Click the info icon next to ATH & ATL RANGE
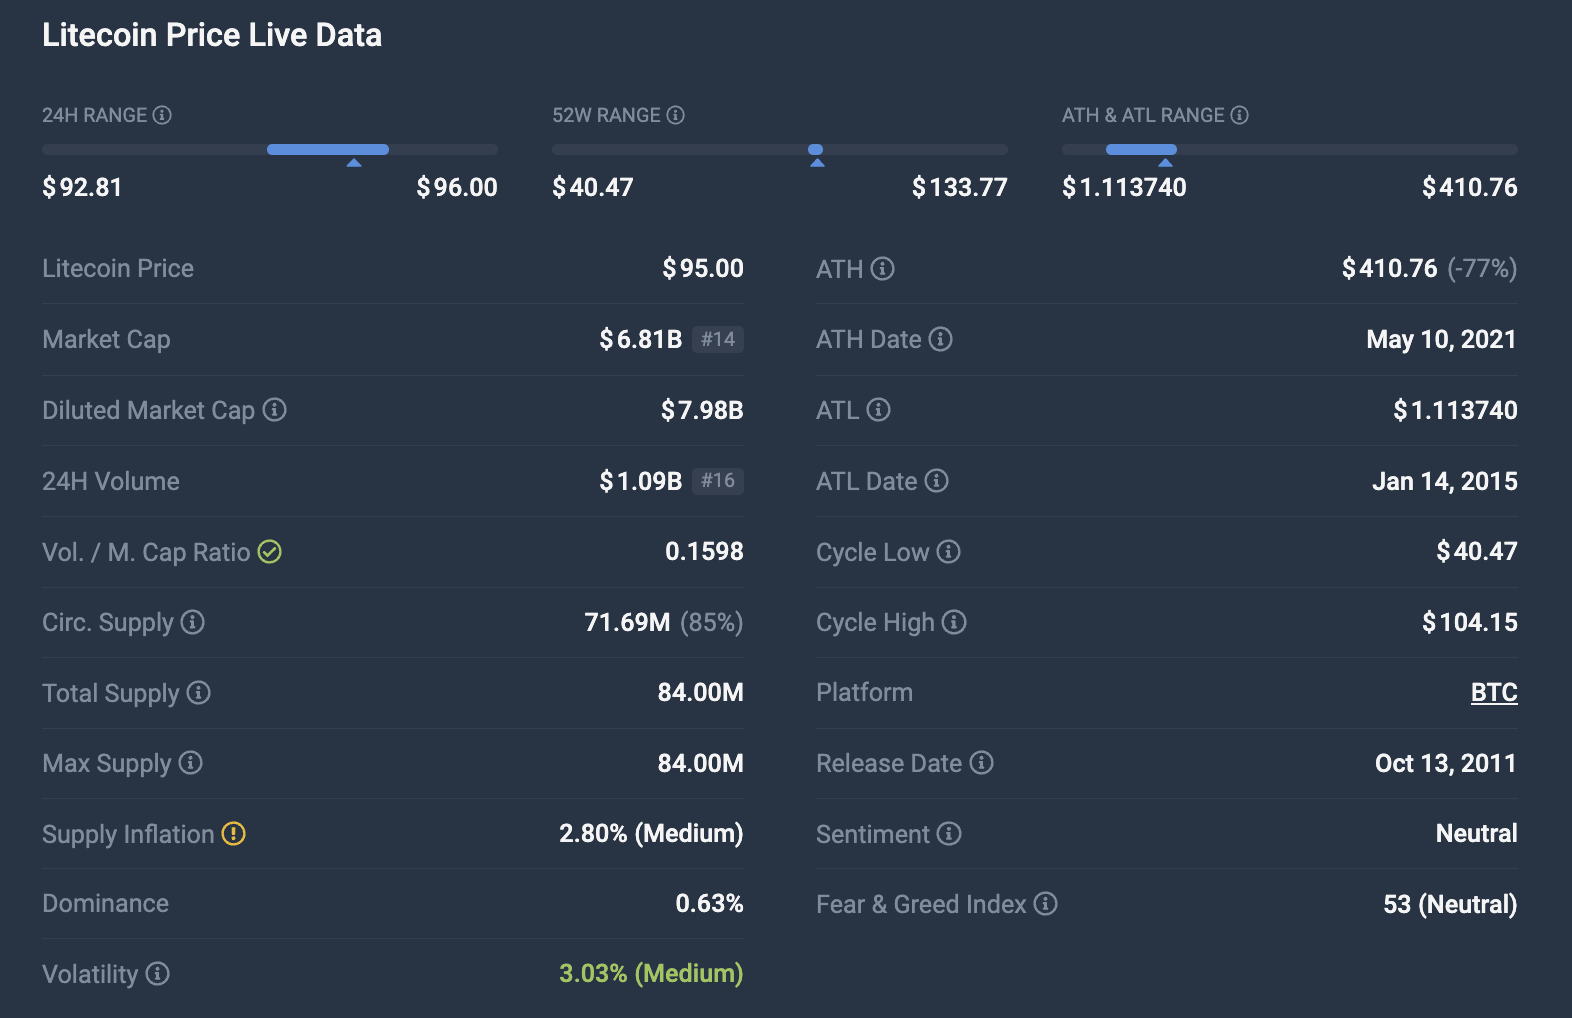The image size is (1572, 1018). tap(1240, 115)
